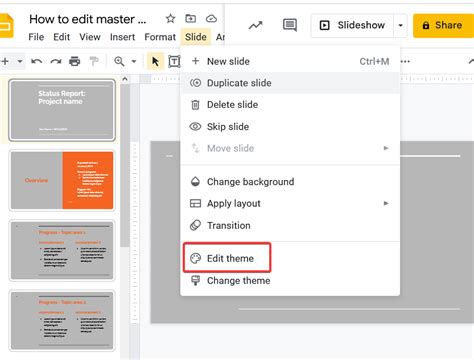Viewport: 474px width, 360px height.
Task: Click the Undo arrow
Action: point(36,61)
